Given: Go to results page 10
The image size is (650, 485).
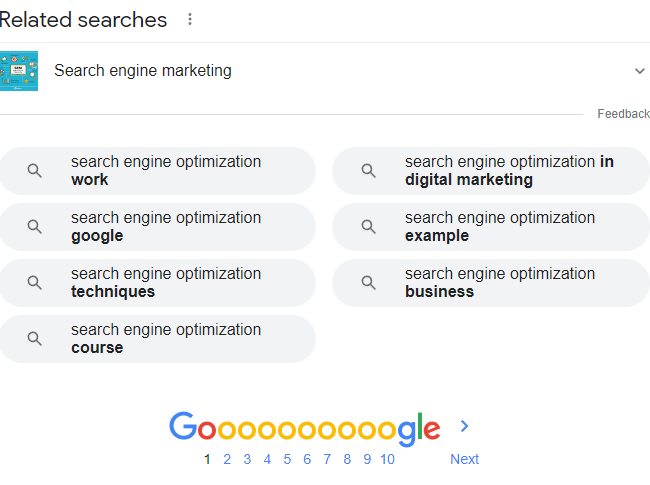Looking at the screenshot, I should click(x=387, y=459).
